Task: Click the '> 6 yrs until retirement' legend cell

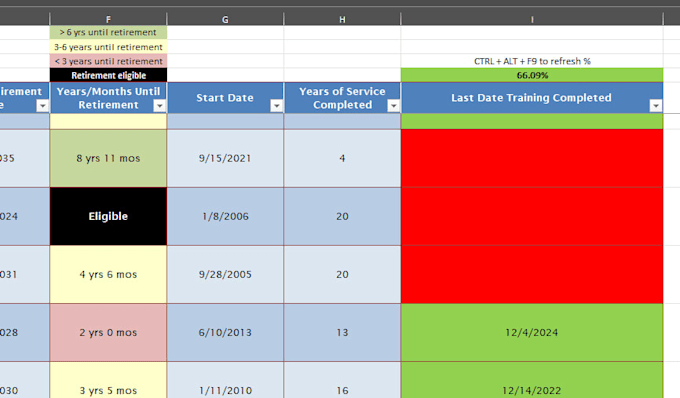Action: tap(108, 32)
